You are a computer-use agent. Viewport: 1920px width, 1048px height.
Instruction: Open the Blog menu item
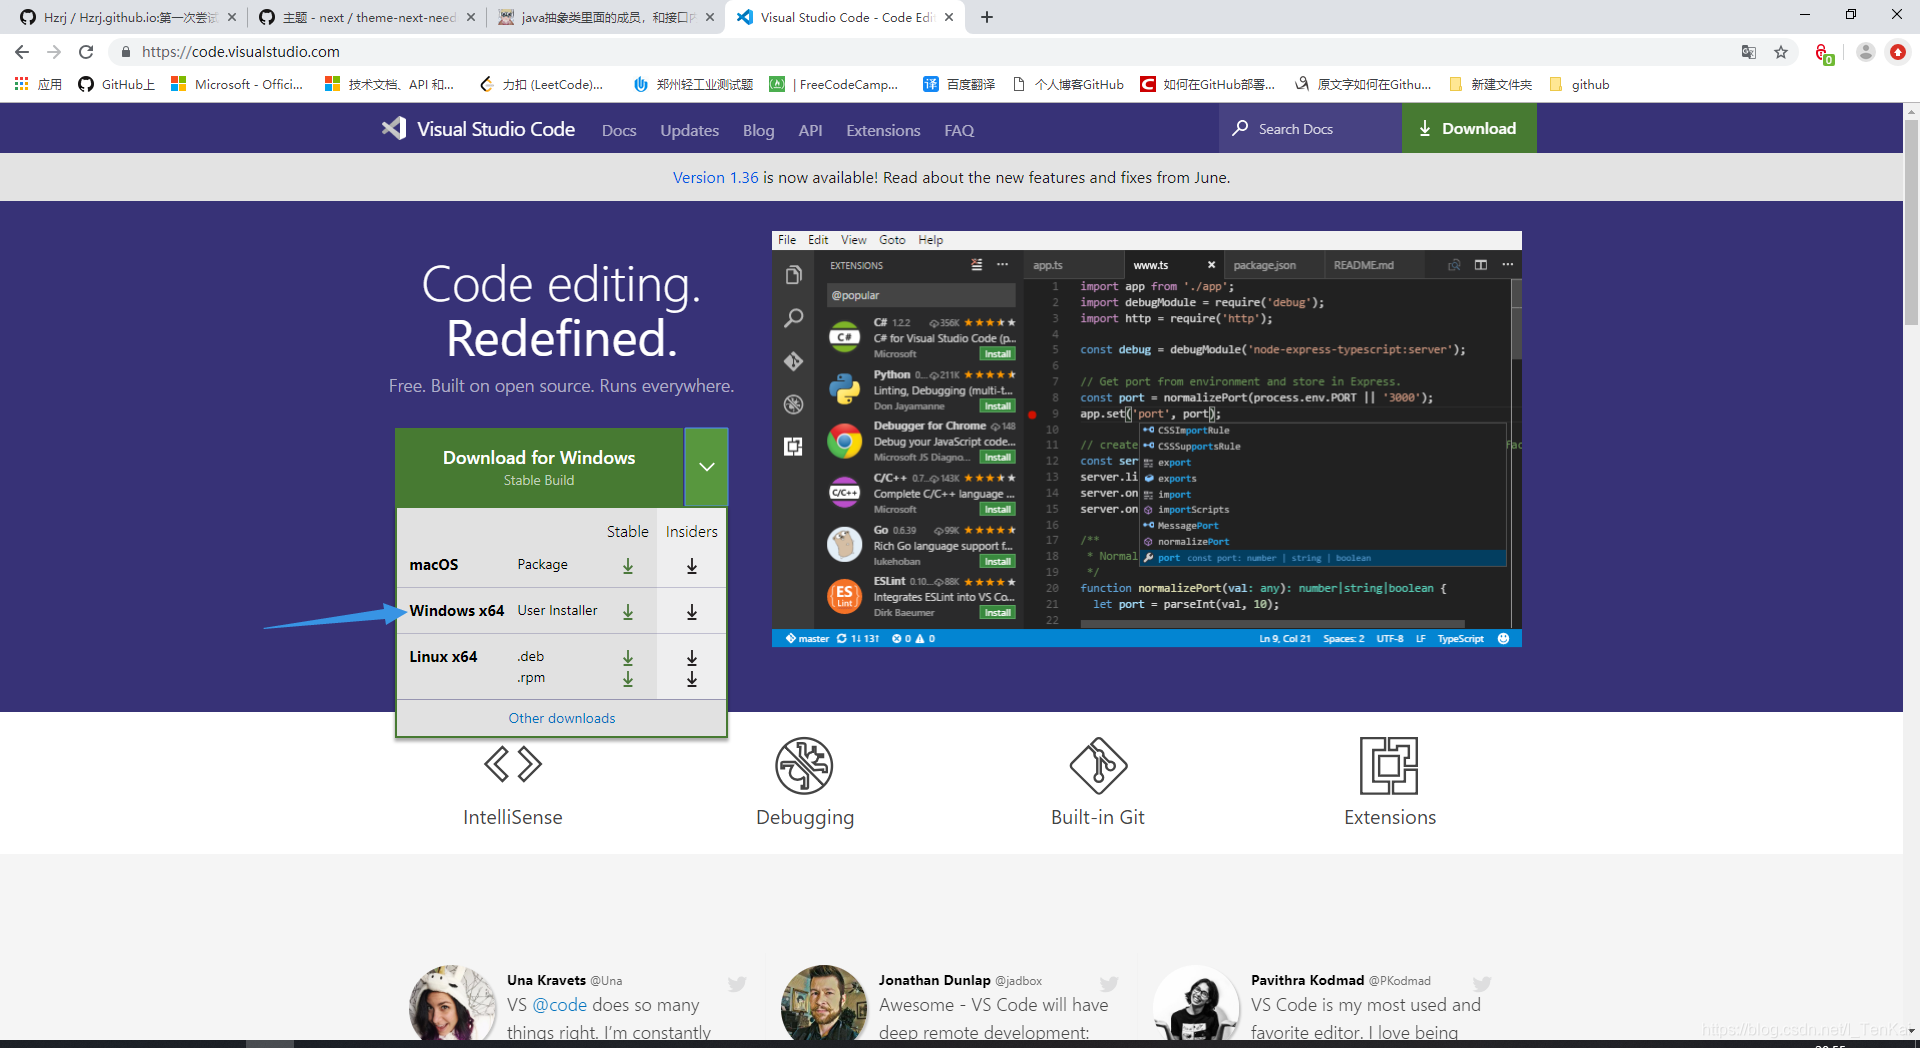pyautogui.click(x=758, y=130)
